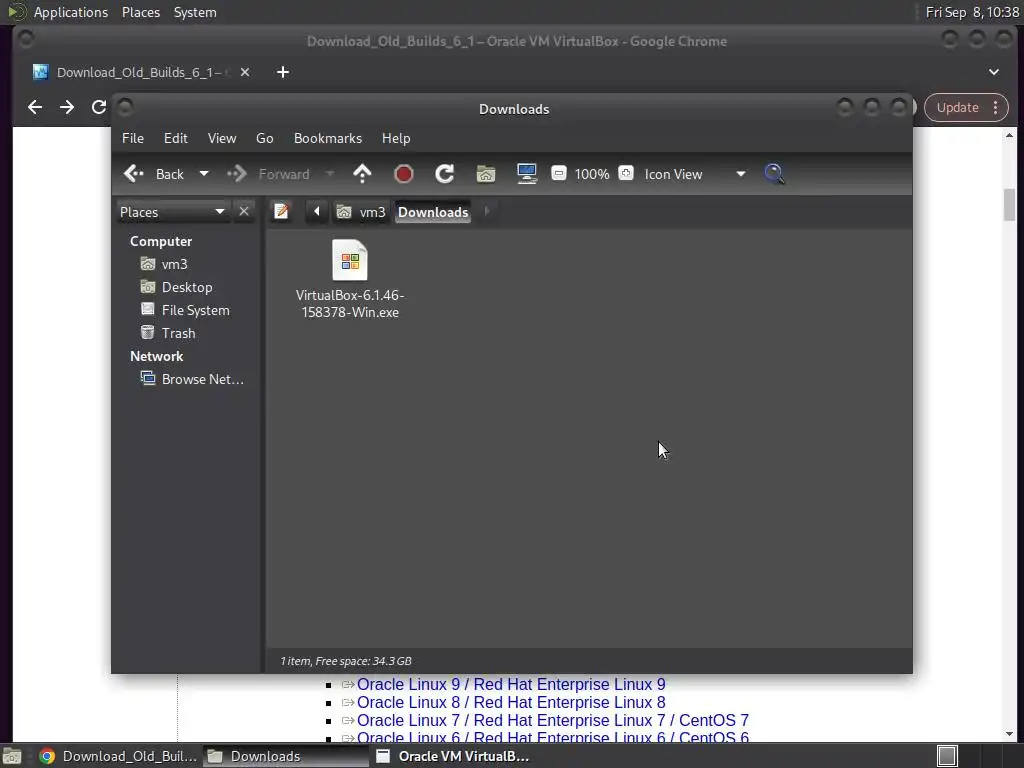Open the Applications menu in top panel

[71, 12]
